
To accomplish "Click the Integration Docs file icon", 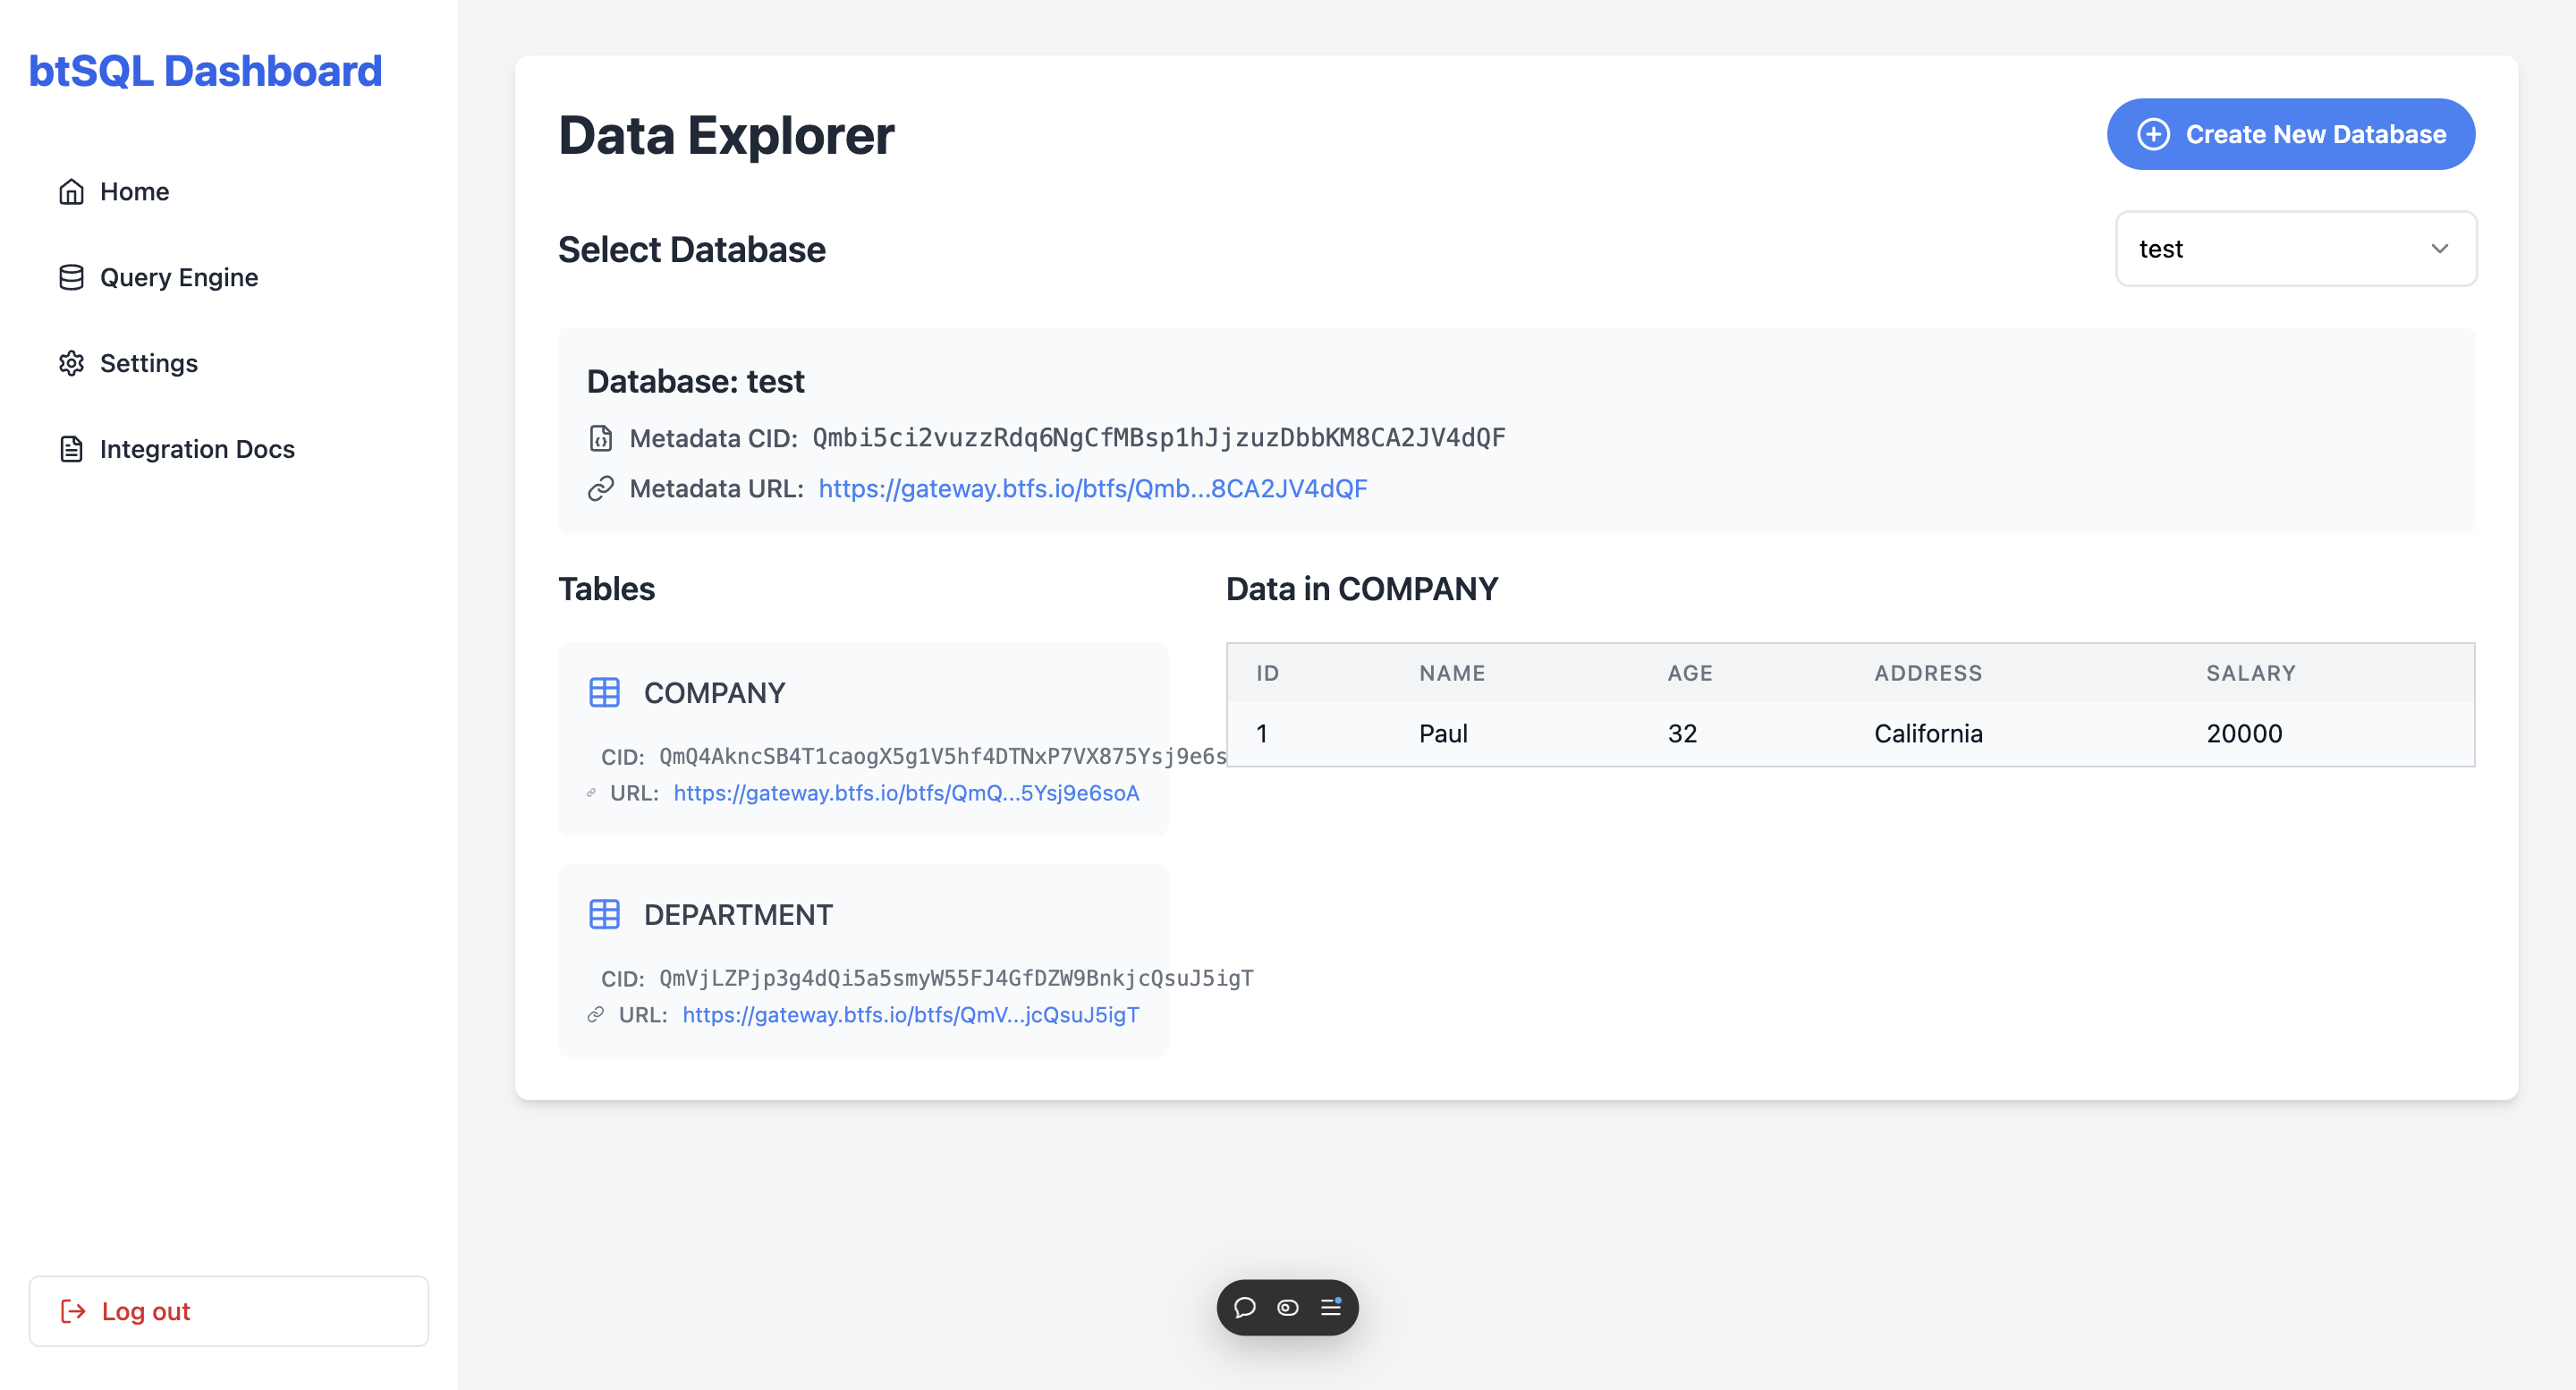I will click(x=71, y=449).
